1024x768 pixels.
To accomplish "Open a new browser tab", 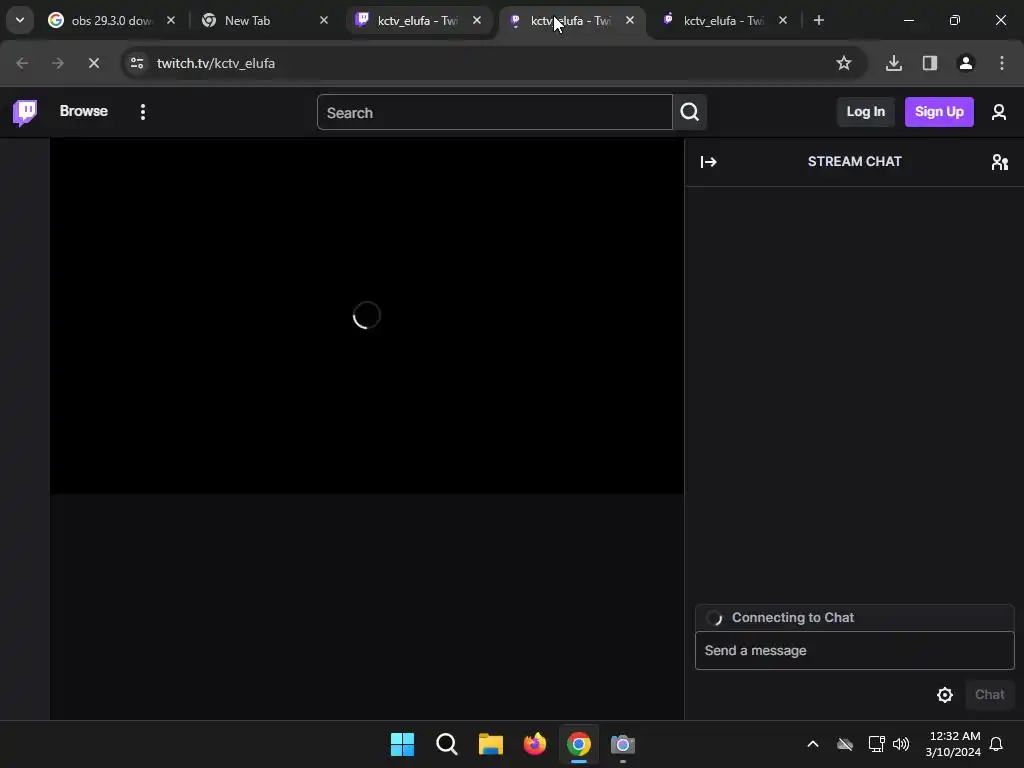I will pos(818,20).
